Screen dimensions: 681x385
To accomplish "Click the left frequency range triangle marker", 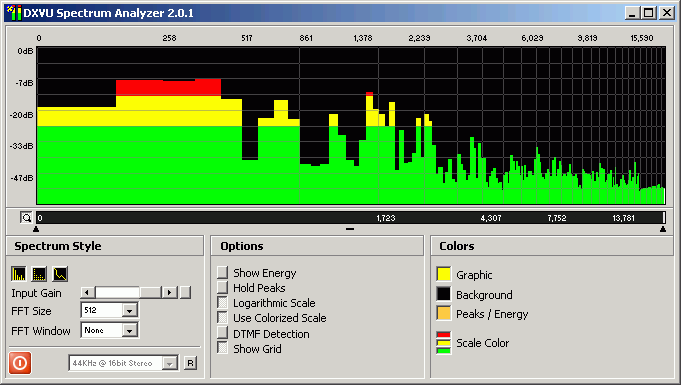I will pos(36,229).
